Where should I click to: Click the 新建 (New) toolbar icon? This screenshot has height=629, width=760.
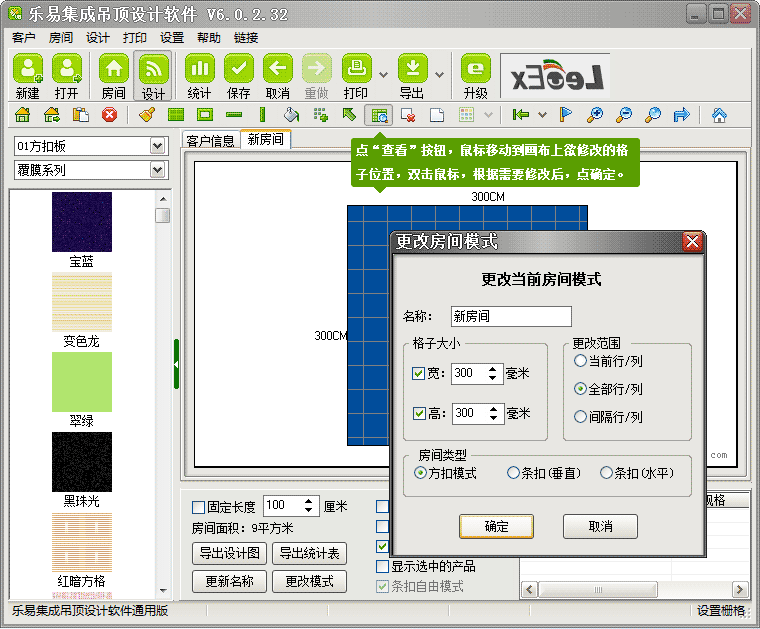click(27, 69)
